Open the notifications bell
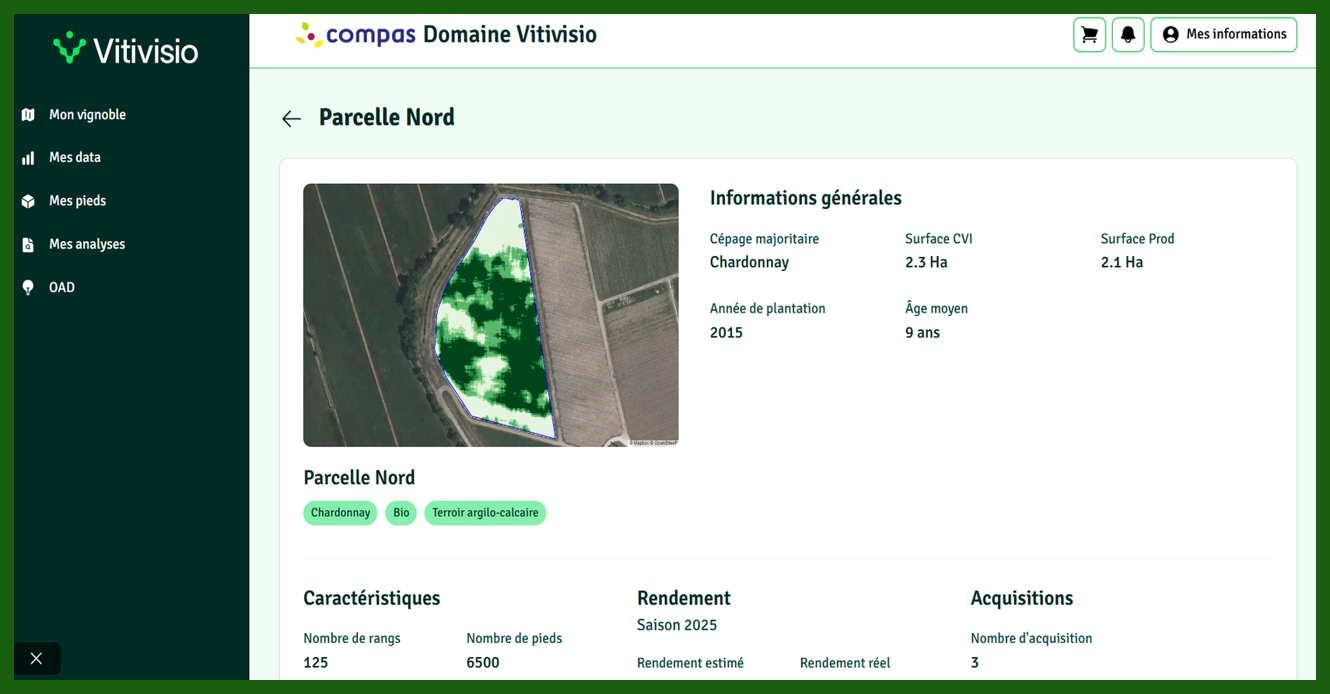Viewport: 1330px width, 694px height. [1128, 34]
